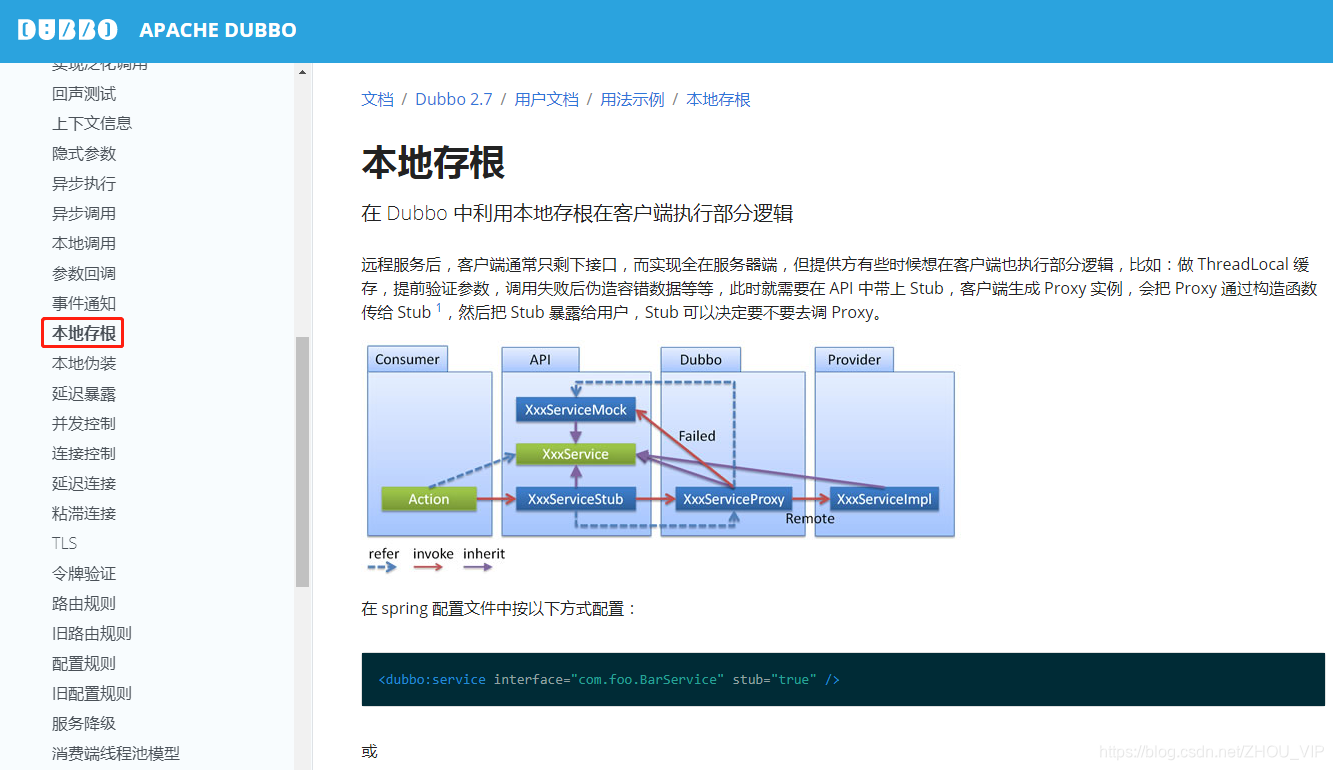
Task: Select 旧配置规则 in sidebar
Action: pyautogui.click(x=92, y=693)
